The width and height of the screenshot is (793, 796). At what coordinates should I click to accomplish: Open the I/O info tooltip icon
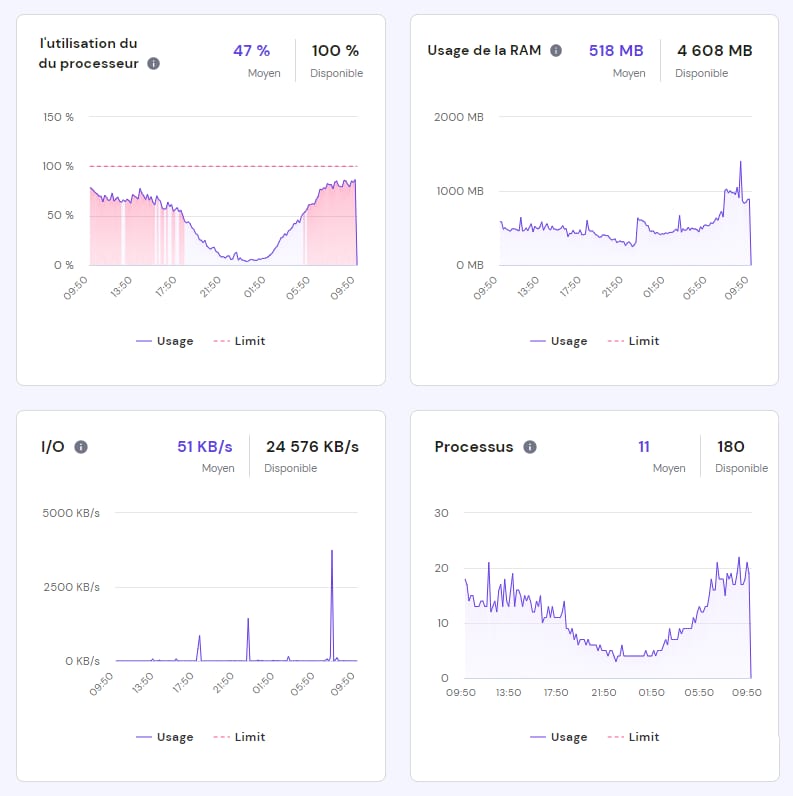(x=81, y=447)
